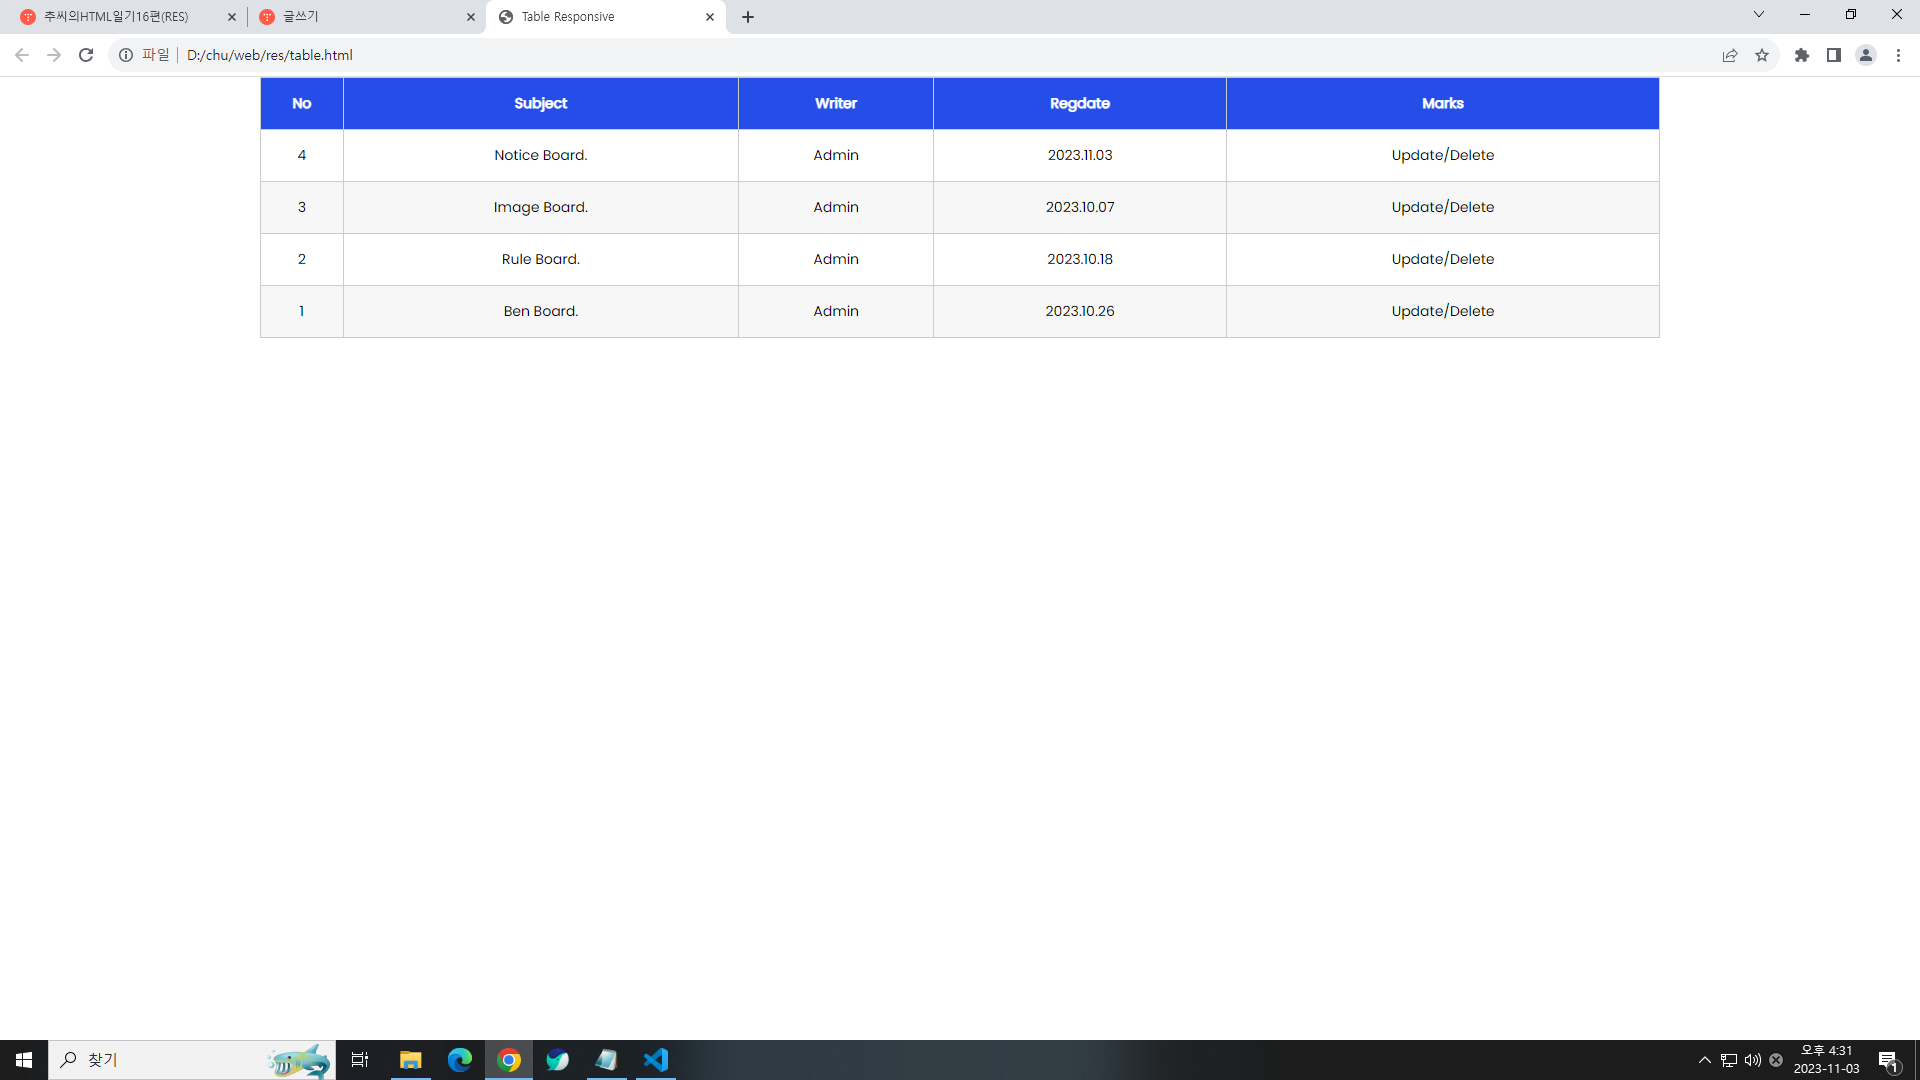Click Update/Delete in the Notice Board row

click(x=1442, y=155)
